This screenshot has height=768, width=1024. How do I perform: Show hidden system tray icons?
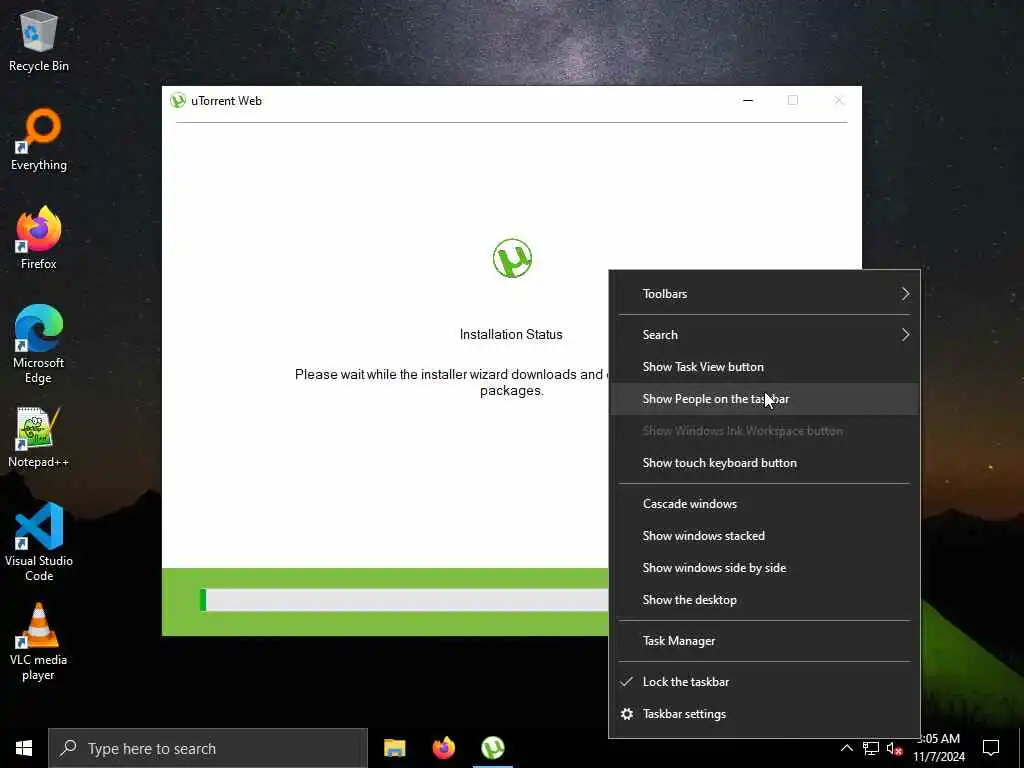click(x=846, y=748)
